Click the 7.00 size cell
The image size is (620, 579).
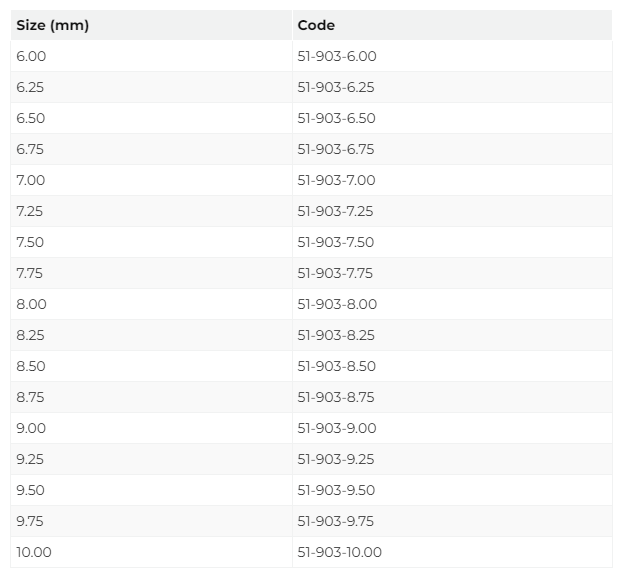click(151, 180)
